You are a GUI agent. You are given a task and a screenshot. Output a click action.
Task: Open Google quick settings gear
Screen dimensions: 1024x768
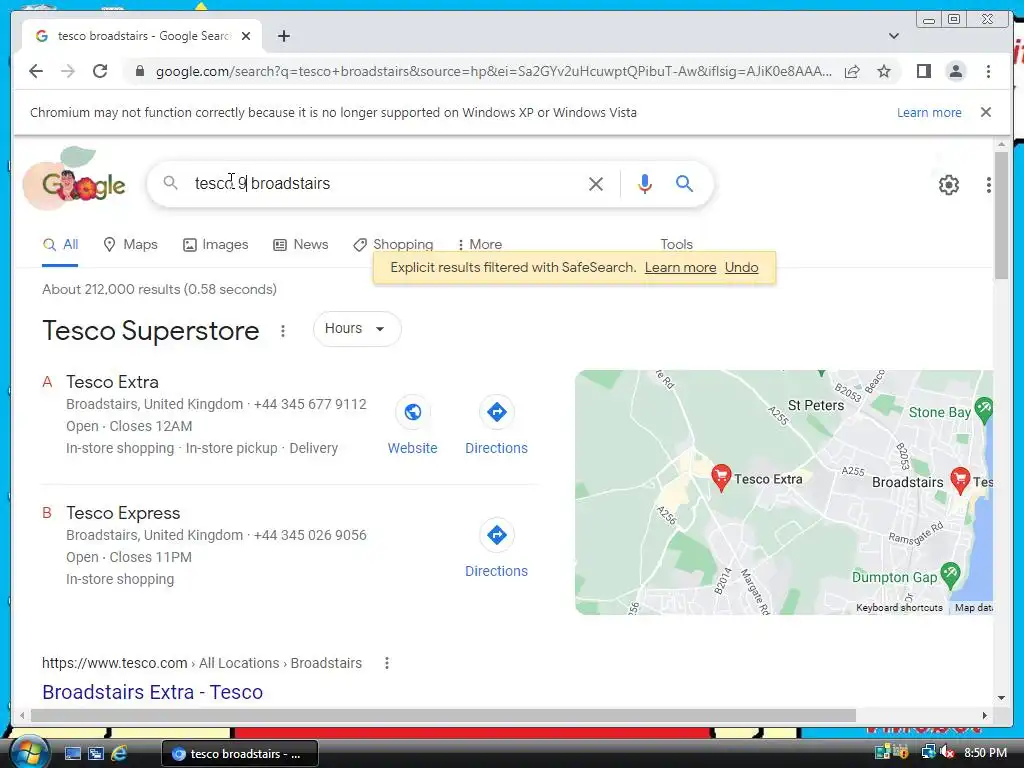[x=948, y=185]
